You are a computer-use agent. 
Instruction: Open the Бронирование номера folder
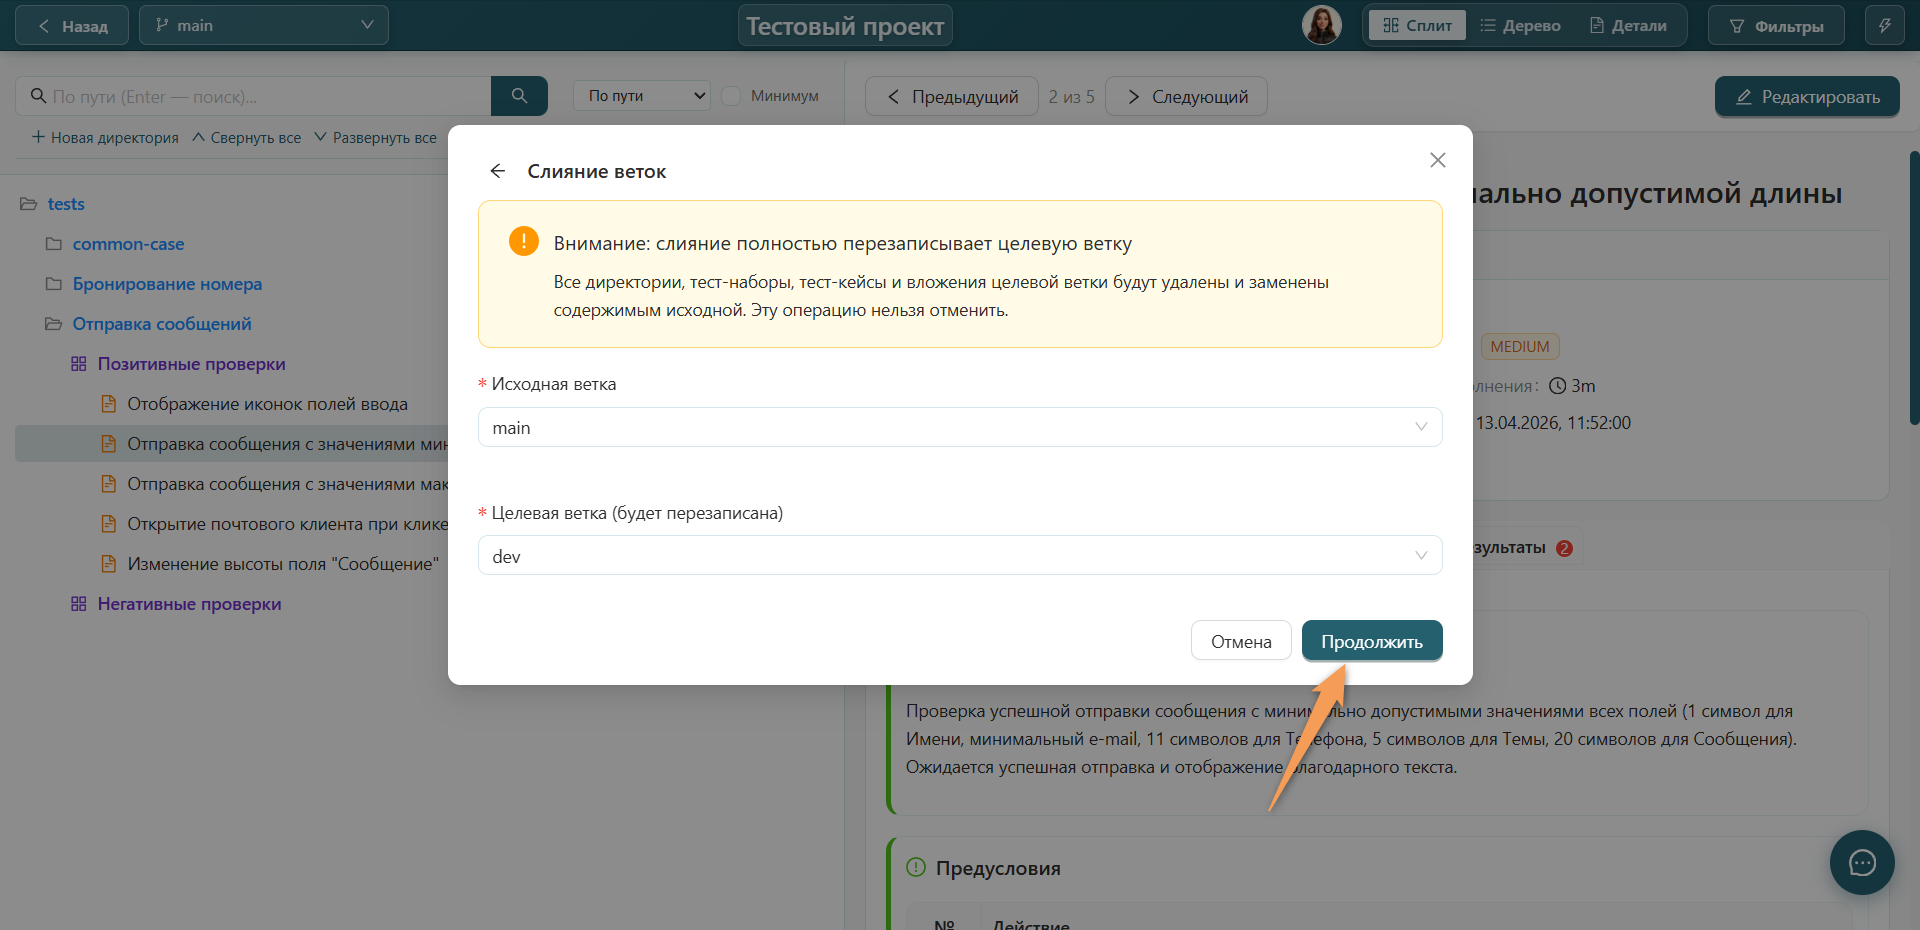(x=167, y=284)
